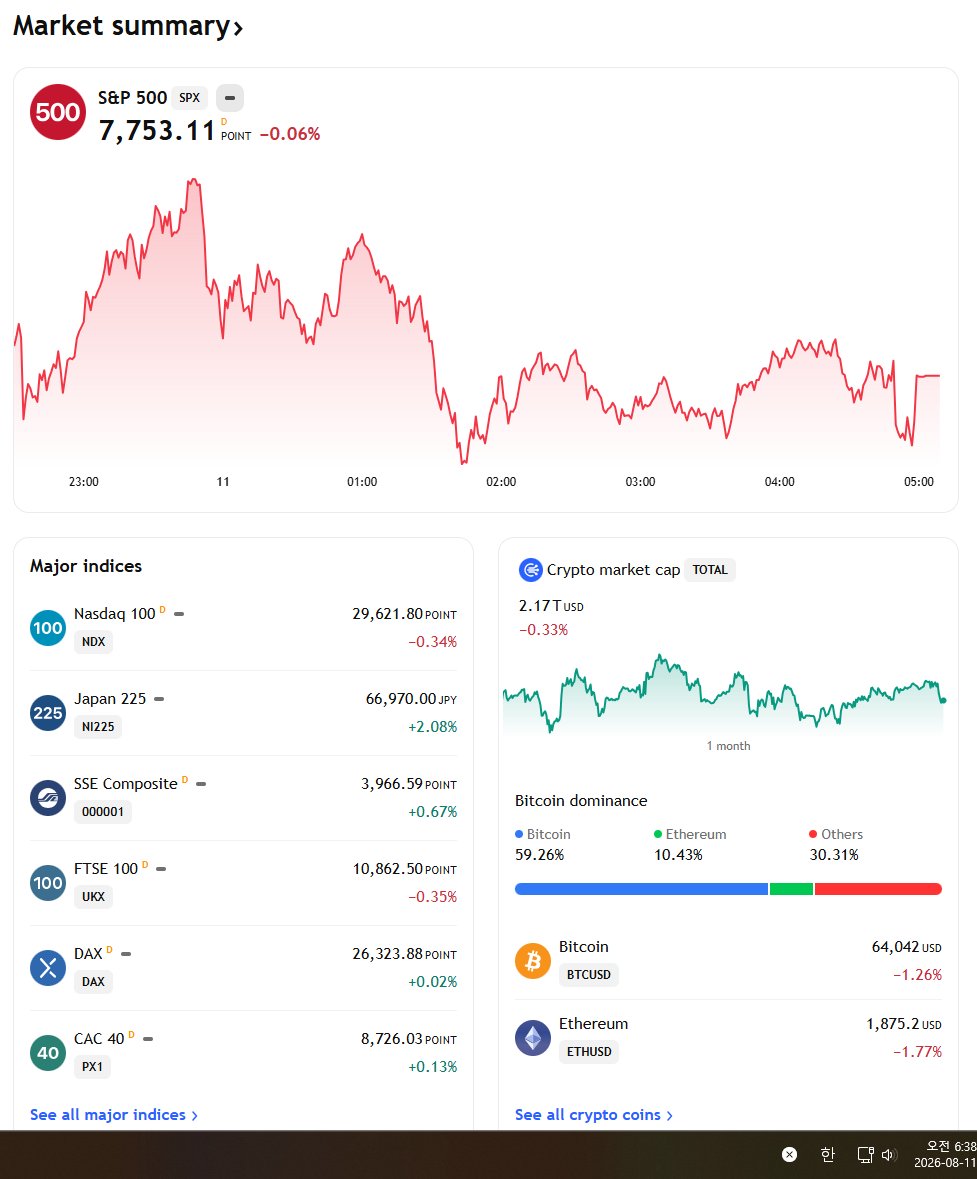The width and height of the screenshot is (977, 1179).
Task: Click the Japan 225 round logo icon
Action: pos(48,713)
